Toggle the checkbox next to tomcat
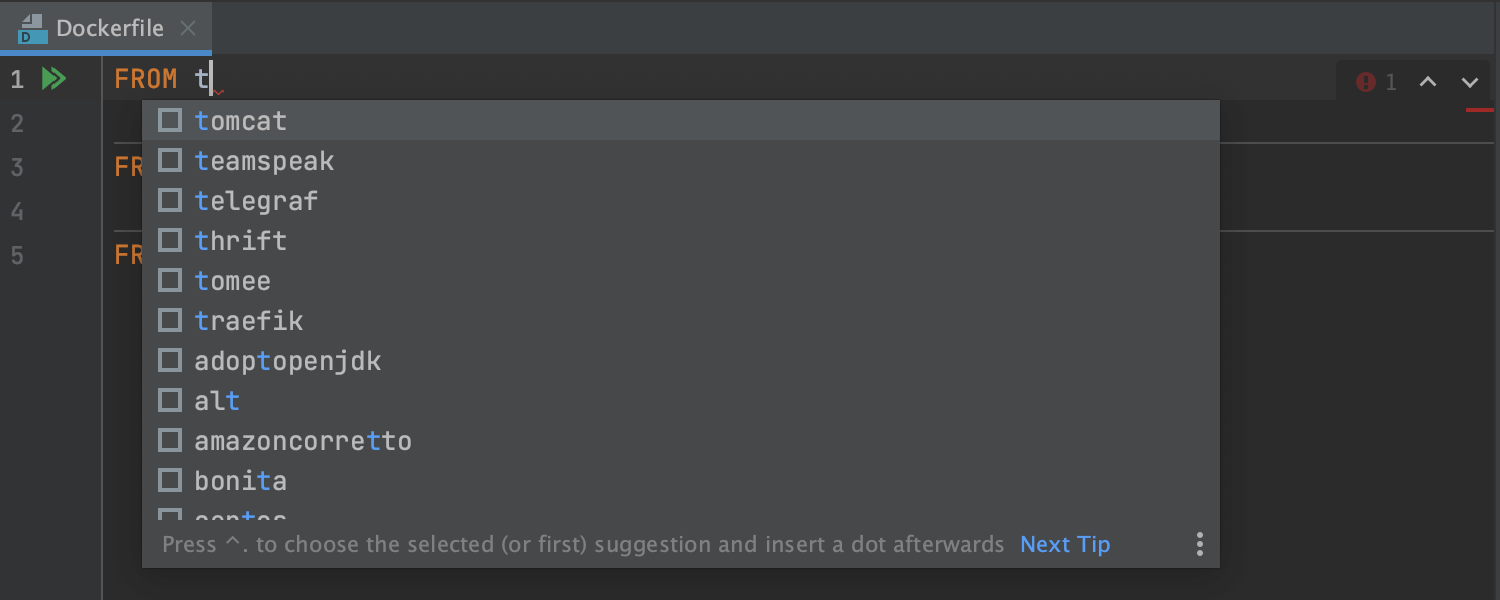 (170, 120)
